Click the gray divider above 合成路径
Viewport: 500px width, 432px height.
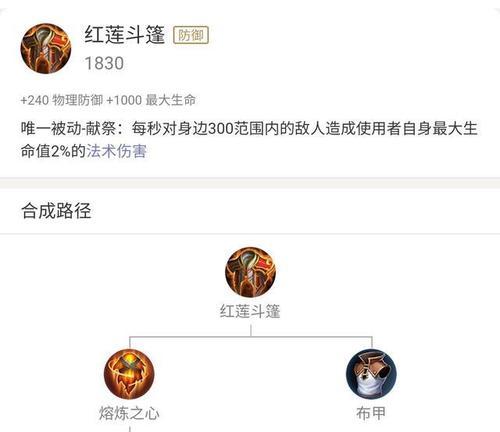click(250, 183)
